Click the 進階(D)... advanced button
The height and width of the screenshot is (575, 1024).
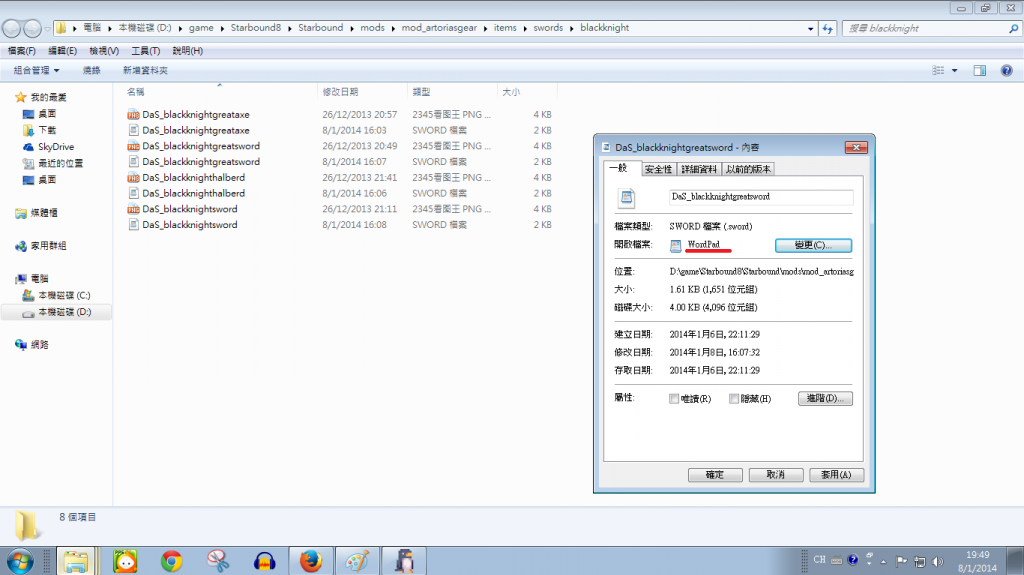825,399
